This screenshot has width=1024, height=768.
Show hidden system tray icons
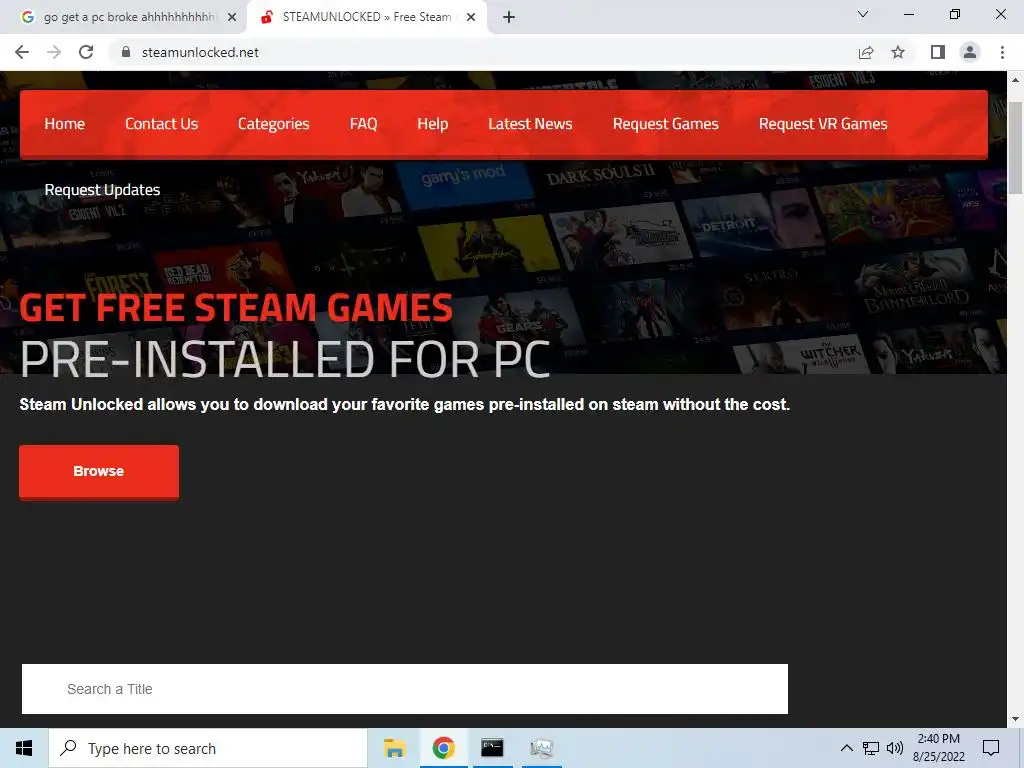coord(846,748)
